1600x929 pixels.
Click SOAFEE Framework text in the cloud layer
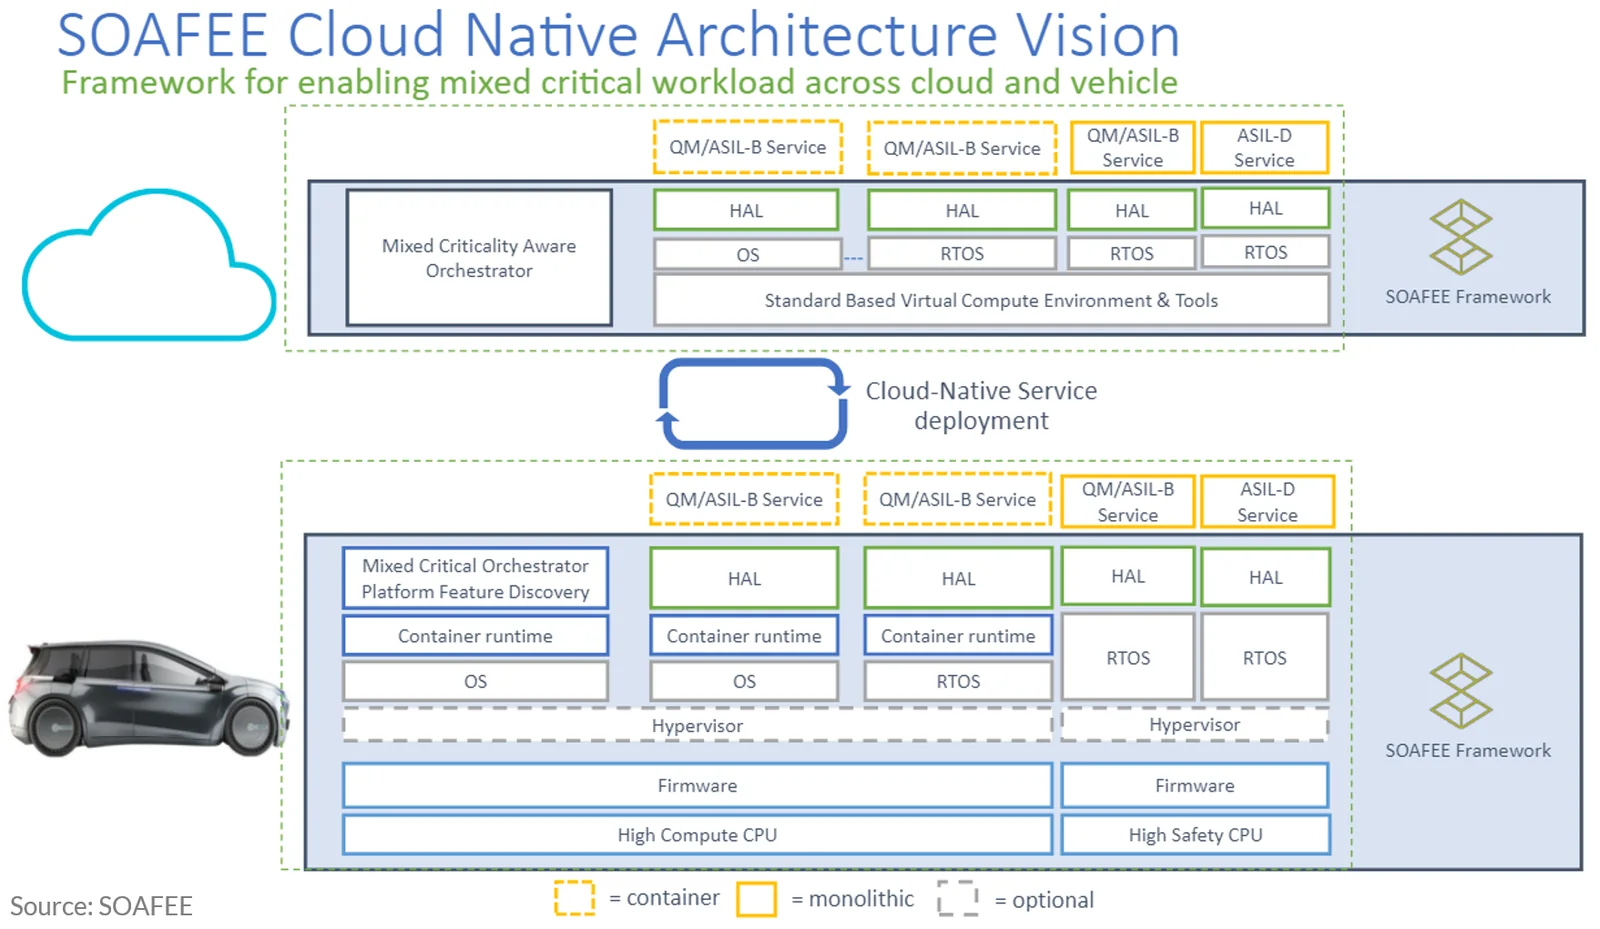(1468, 297)
